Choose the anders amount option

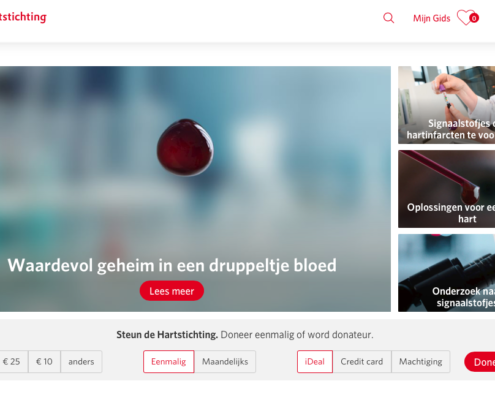(x=81, y=362)
